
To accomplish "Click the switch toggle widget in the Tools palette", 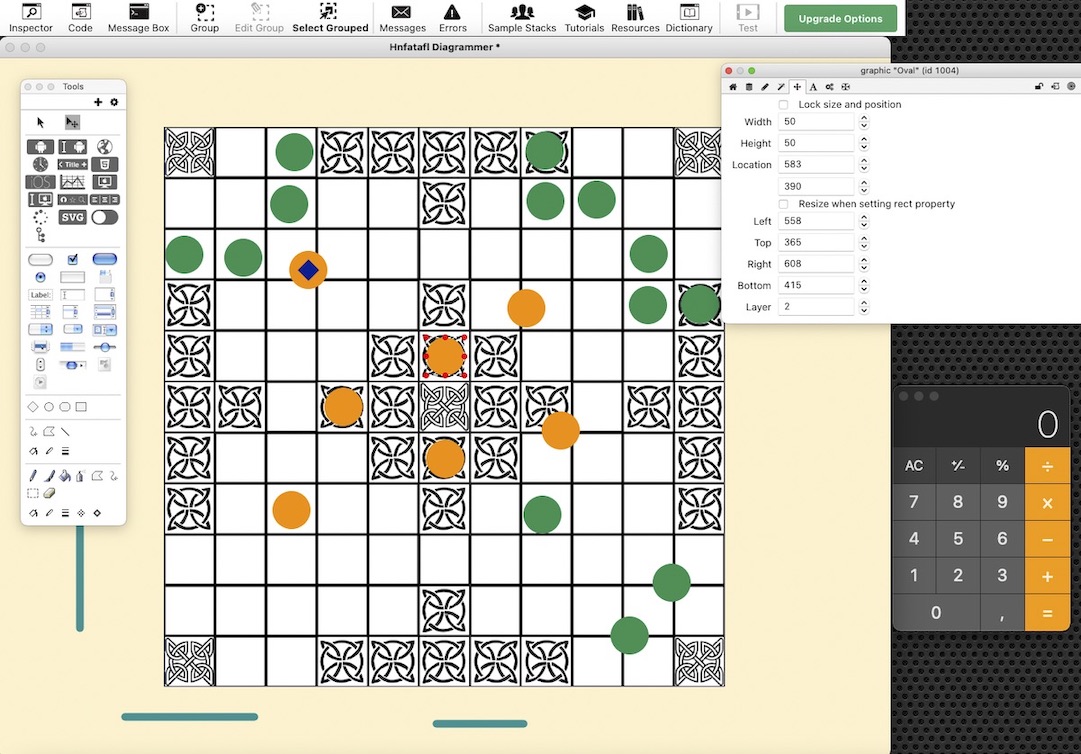I will (x=104, y=217).
